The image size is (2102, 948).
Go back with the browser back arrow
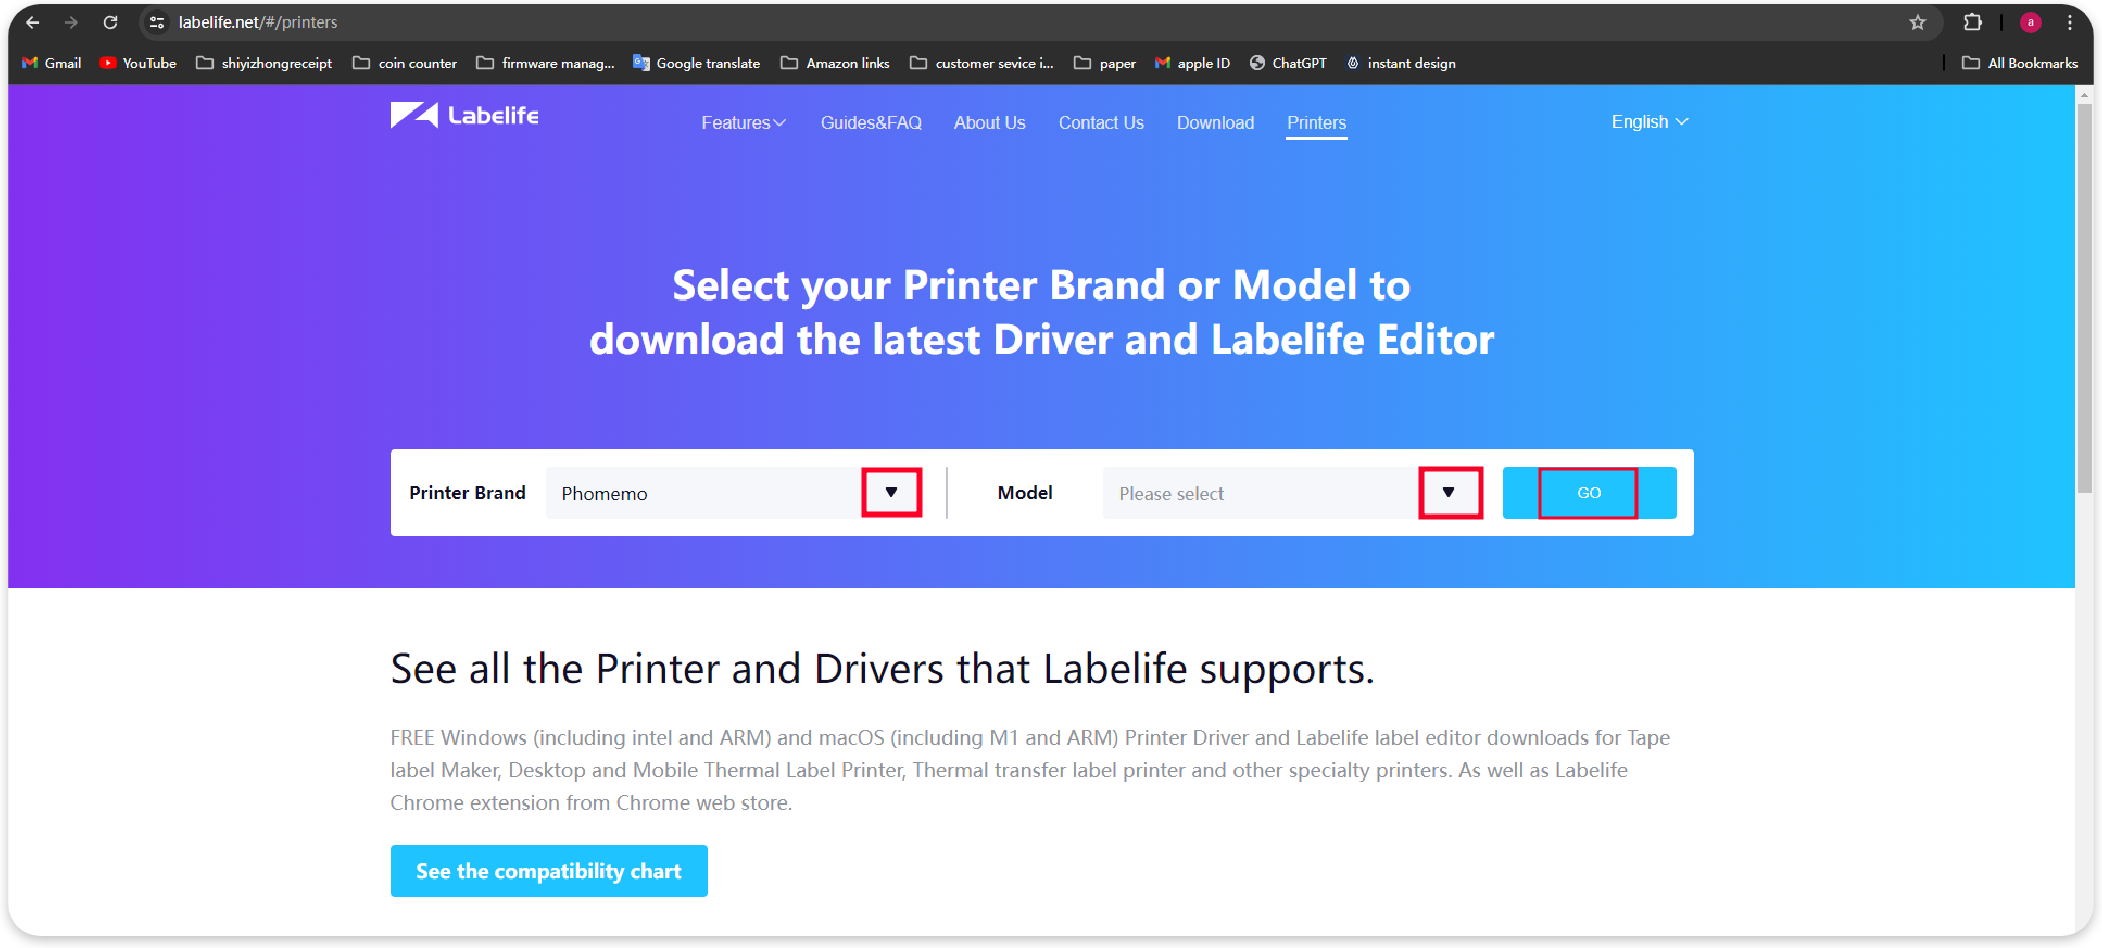coord(32,22)
